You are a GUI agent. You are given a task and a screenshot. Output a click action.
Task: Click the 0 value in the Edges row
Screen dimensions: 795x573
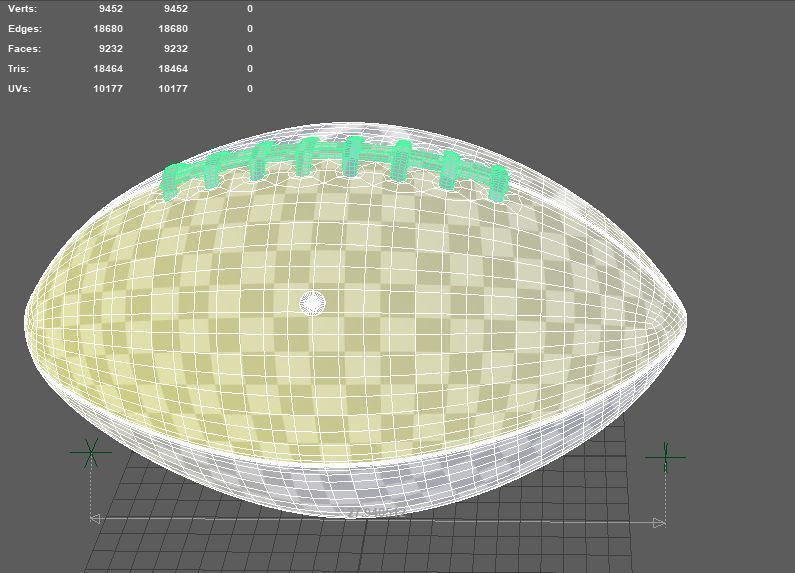[250, 28]
